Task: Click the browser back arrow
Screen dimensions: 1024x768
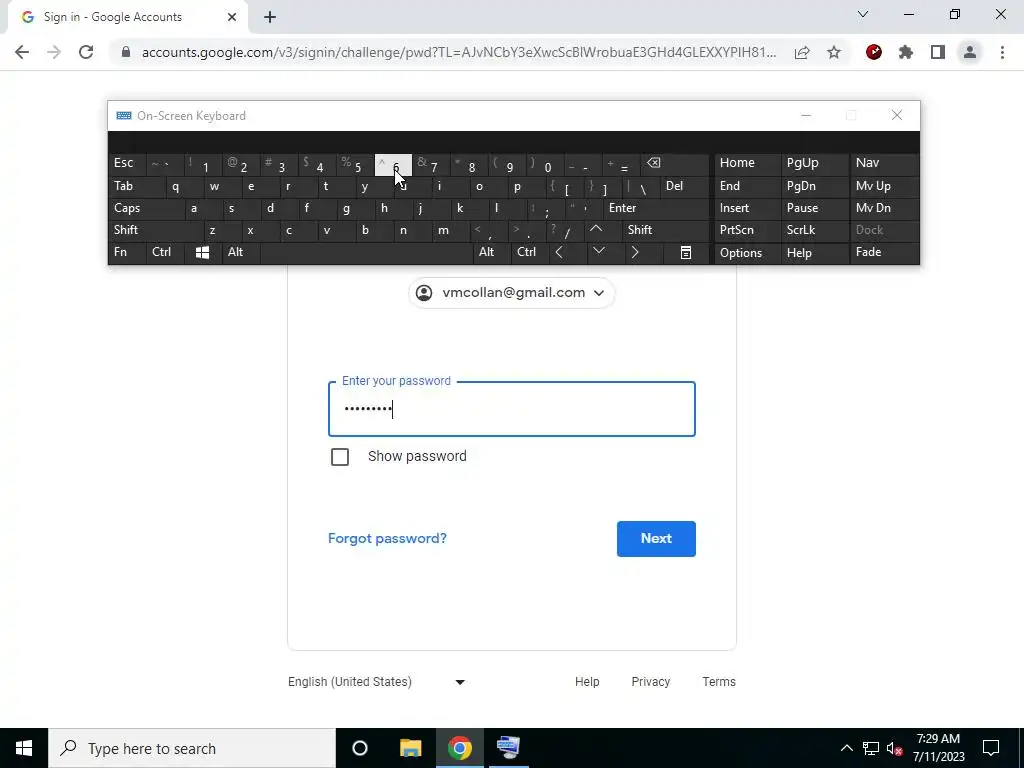Action: tap(22, 52)
